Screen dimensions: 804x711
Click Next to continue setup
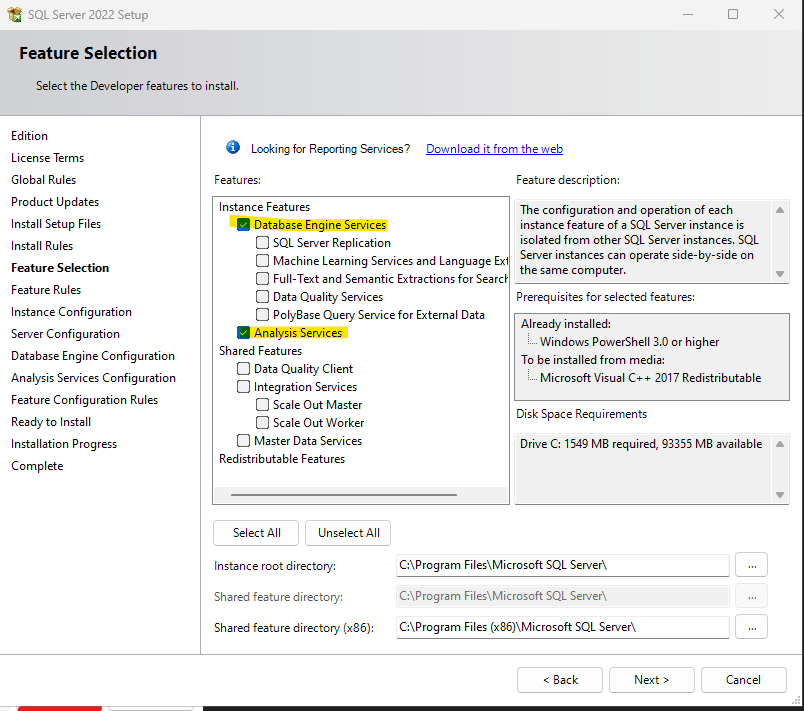pos(652,680)
